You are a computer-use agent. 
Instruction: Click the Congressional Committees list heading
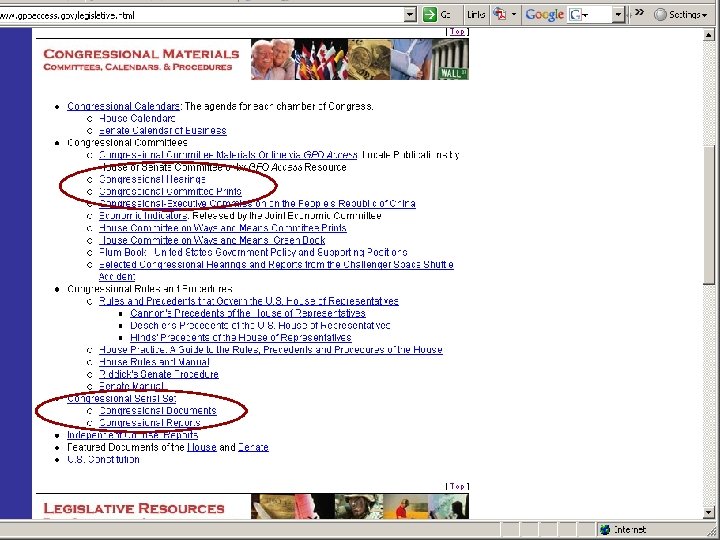point(127,143)
